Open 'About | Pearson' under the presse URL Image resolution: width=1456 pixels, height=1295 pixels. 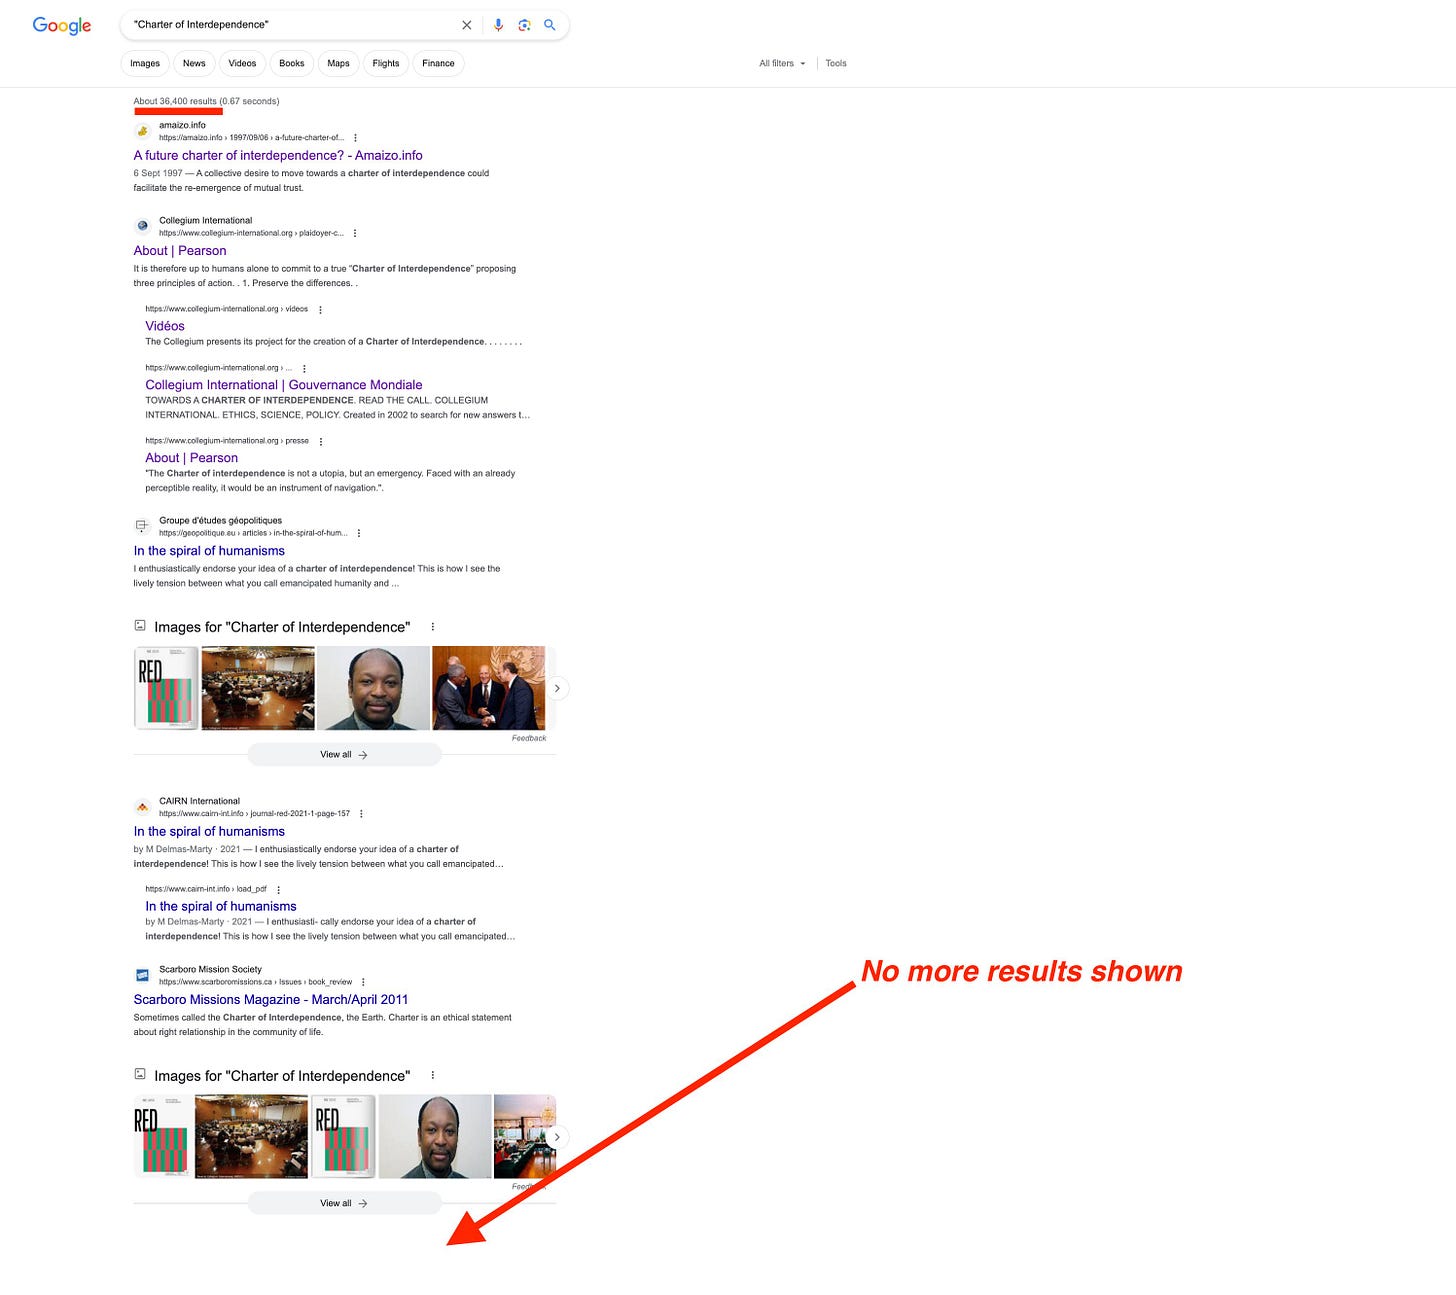[x=192, y=458]
